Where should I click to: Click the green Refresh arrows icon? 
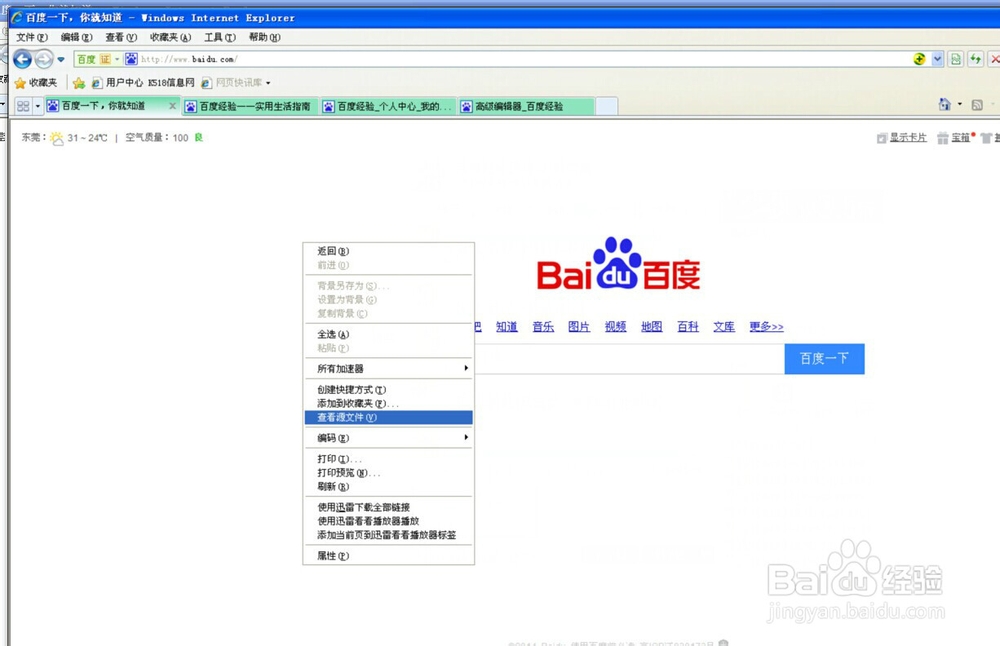click(975, 59)
